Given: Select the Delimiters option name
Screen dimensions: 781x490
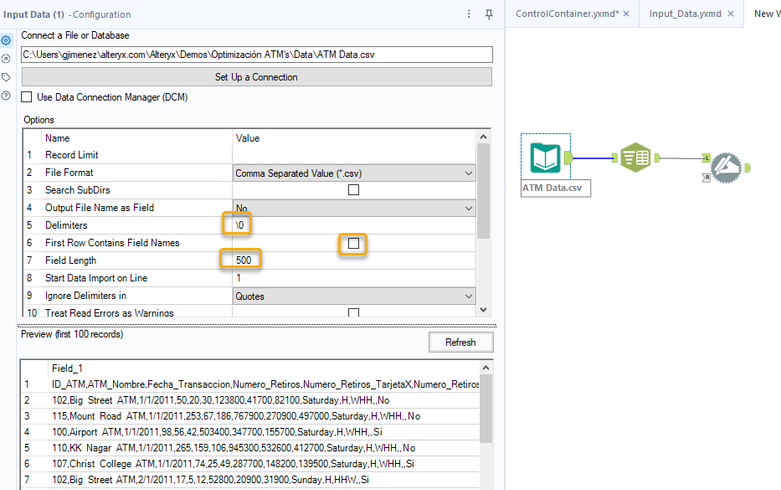Looking at the screenshot, I should [66, 225].
